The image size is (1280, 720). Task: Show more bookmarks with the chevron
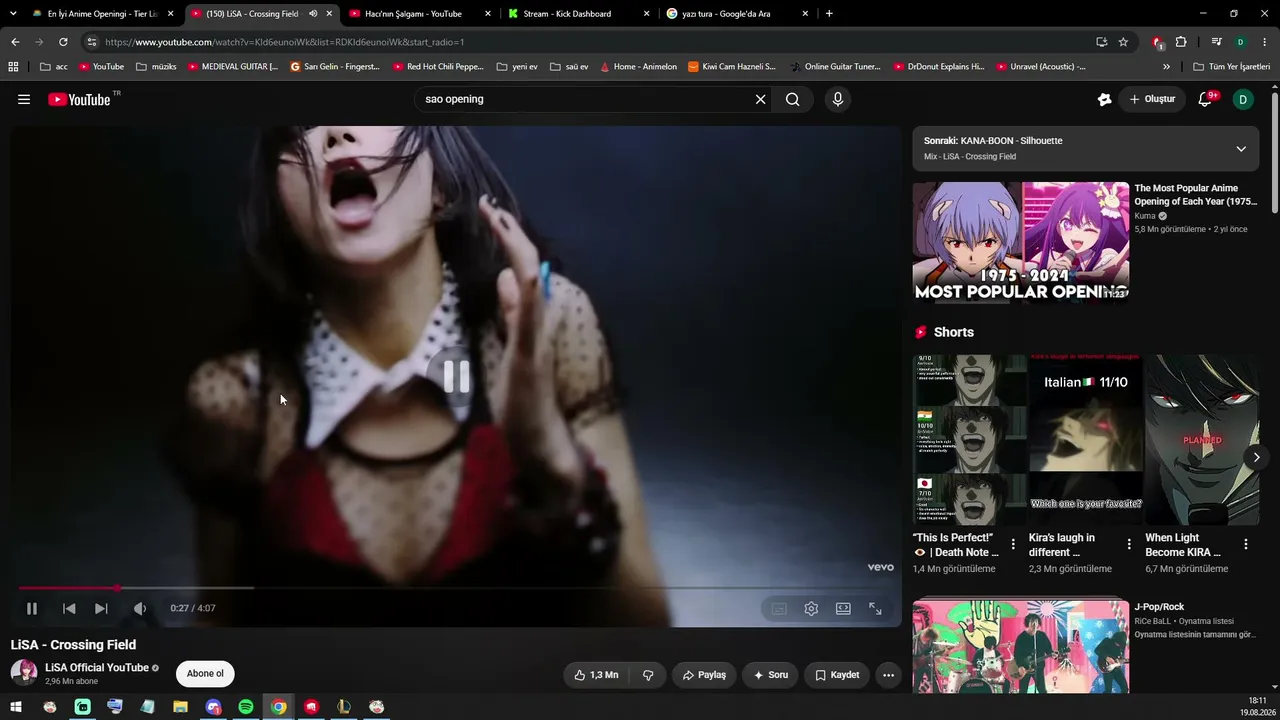coord(1166,67)
